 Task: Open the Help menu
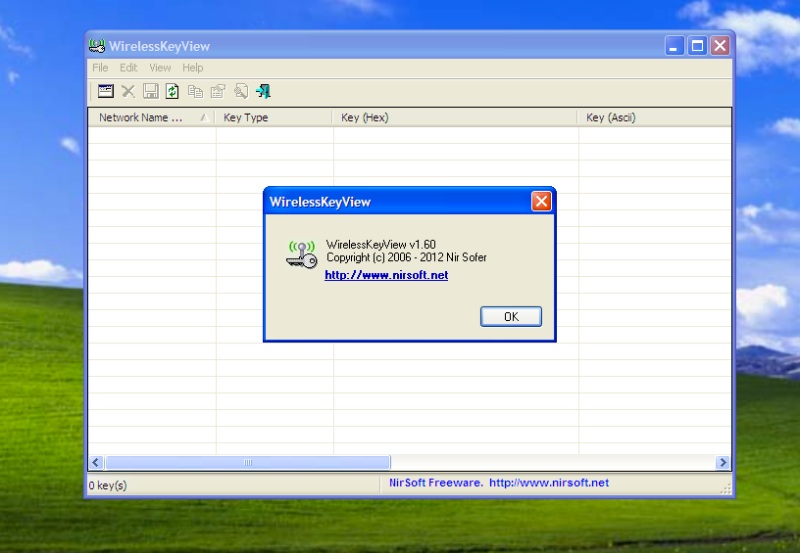pyautogui.click(x=193, y=68)
